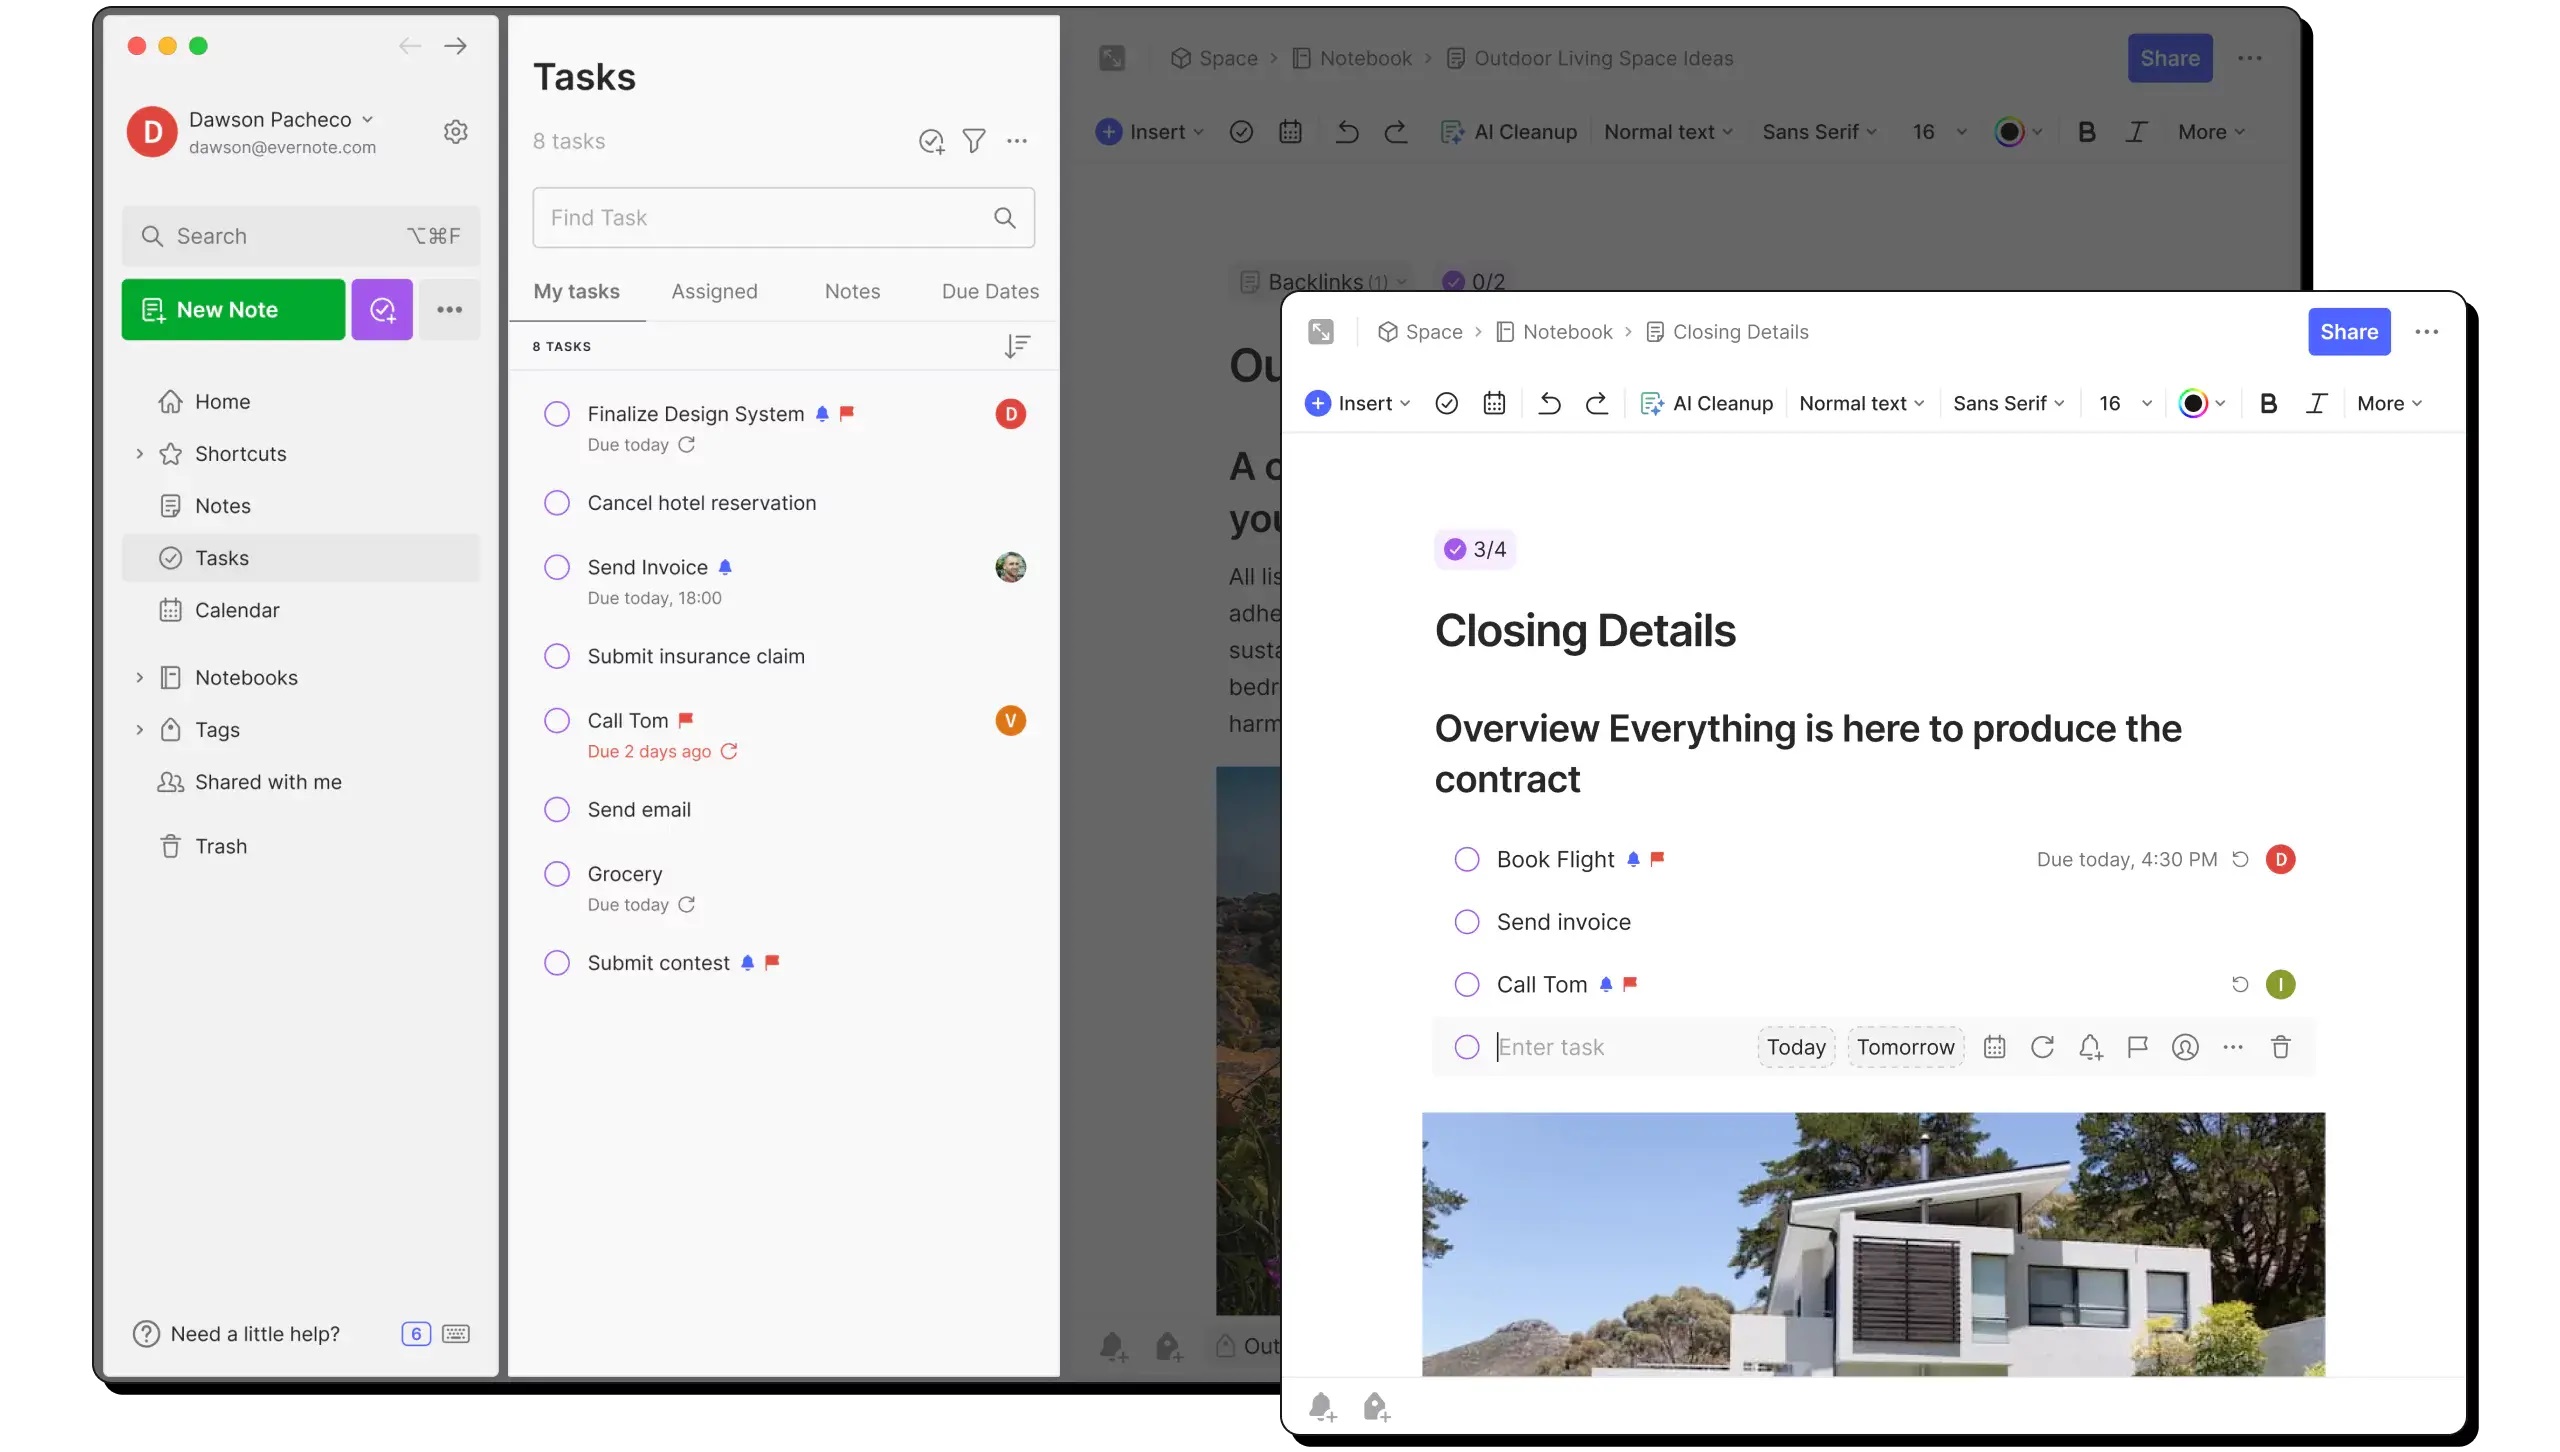Select the Due Dates tab in Tasks
2560x1452 pixels.
990,290
